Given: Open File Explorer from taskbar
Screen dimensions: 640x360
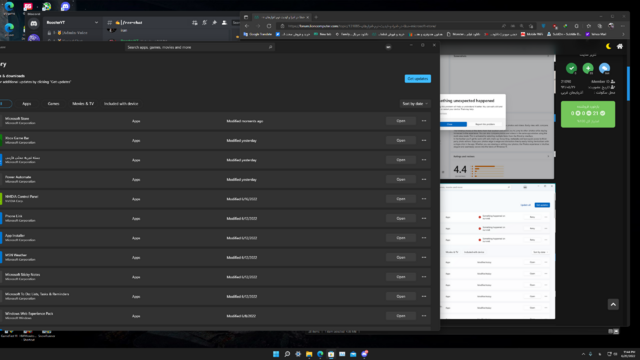Looking at the screenshot, I should [x=309, y=354].
